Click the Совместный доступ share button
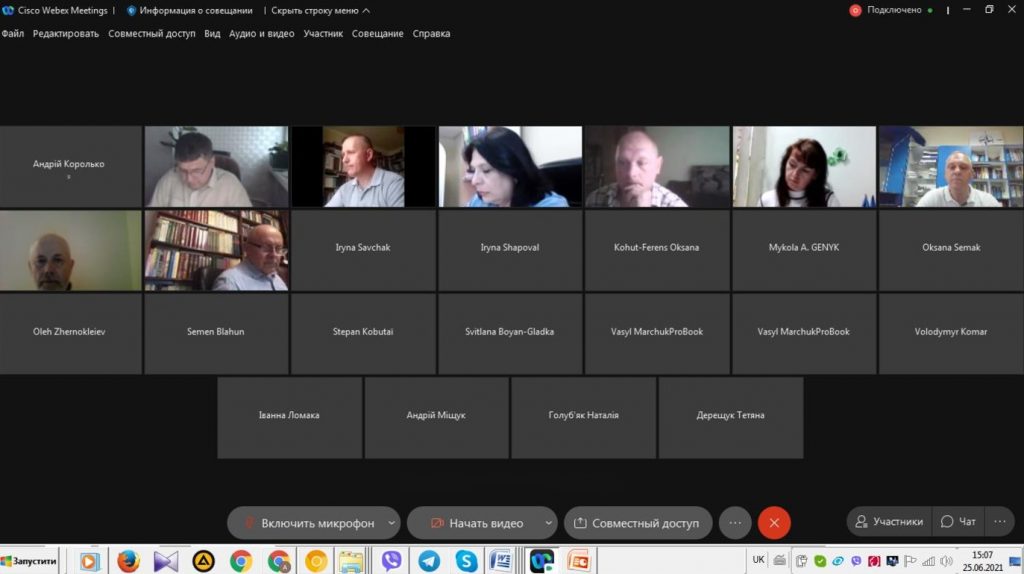The height and width of the screenshot is (574, 1024). pos(638,523)
